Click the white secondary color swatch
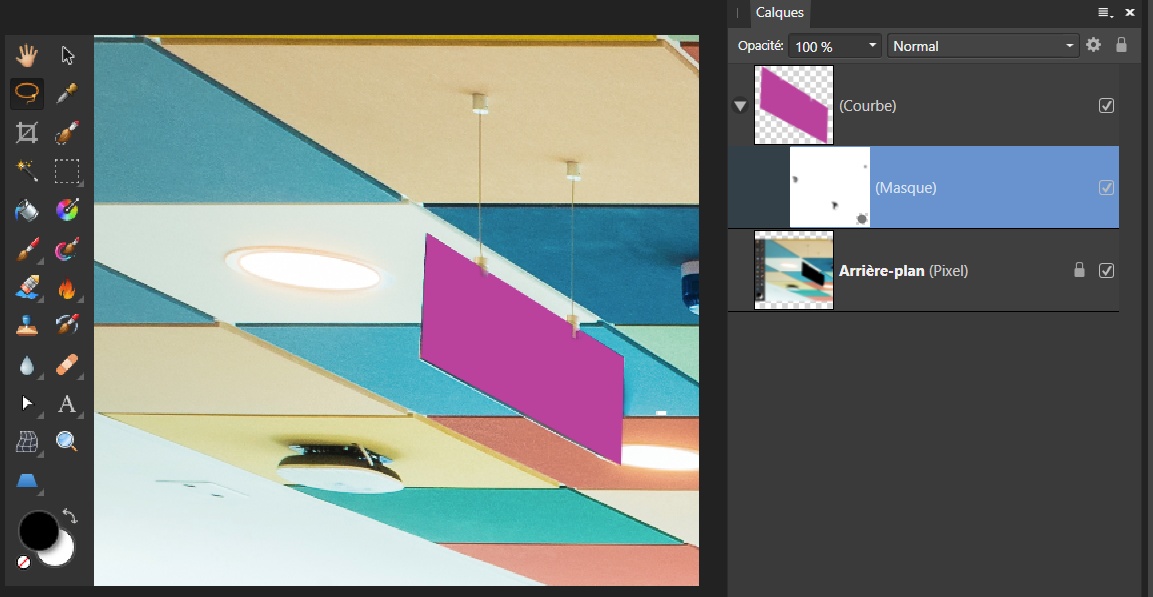The image size is (1153, 597). point(63,554)
